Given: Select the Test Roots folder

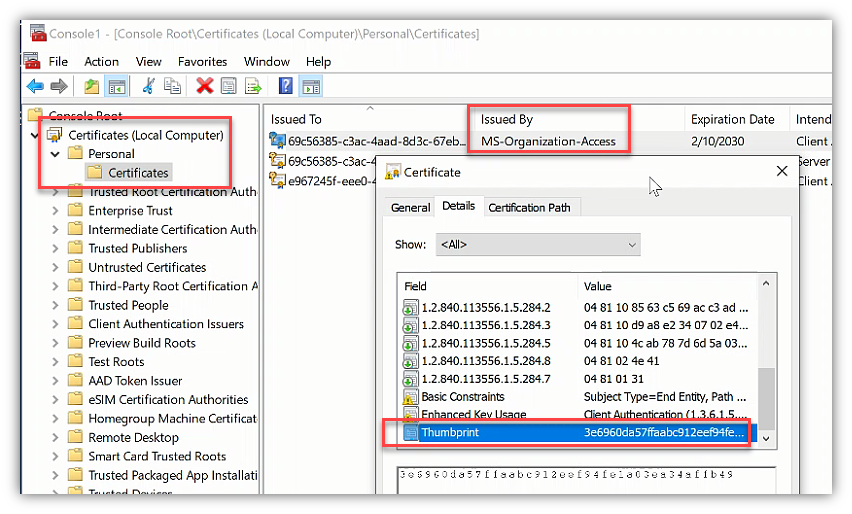Looking at the screenshot, I should point(116,362).
